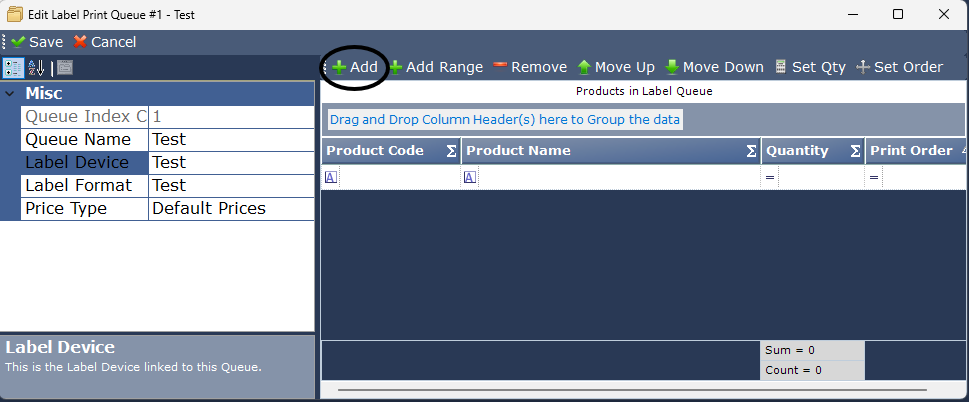Screen dimensions: 969x402
Task: Collapse the Misc category
Action: coord(10,94)
